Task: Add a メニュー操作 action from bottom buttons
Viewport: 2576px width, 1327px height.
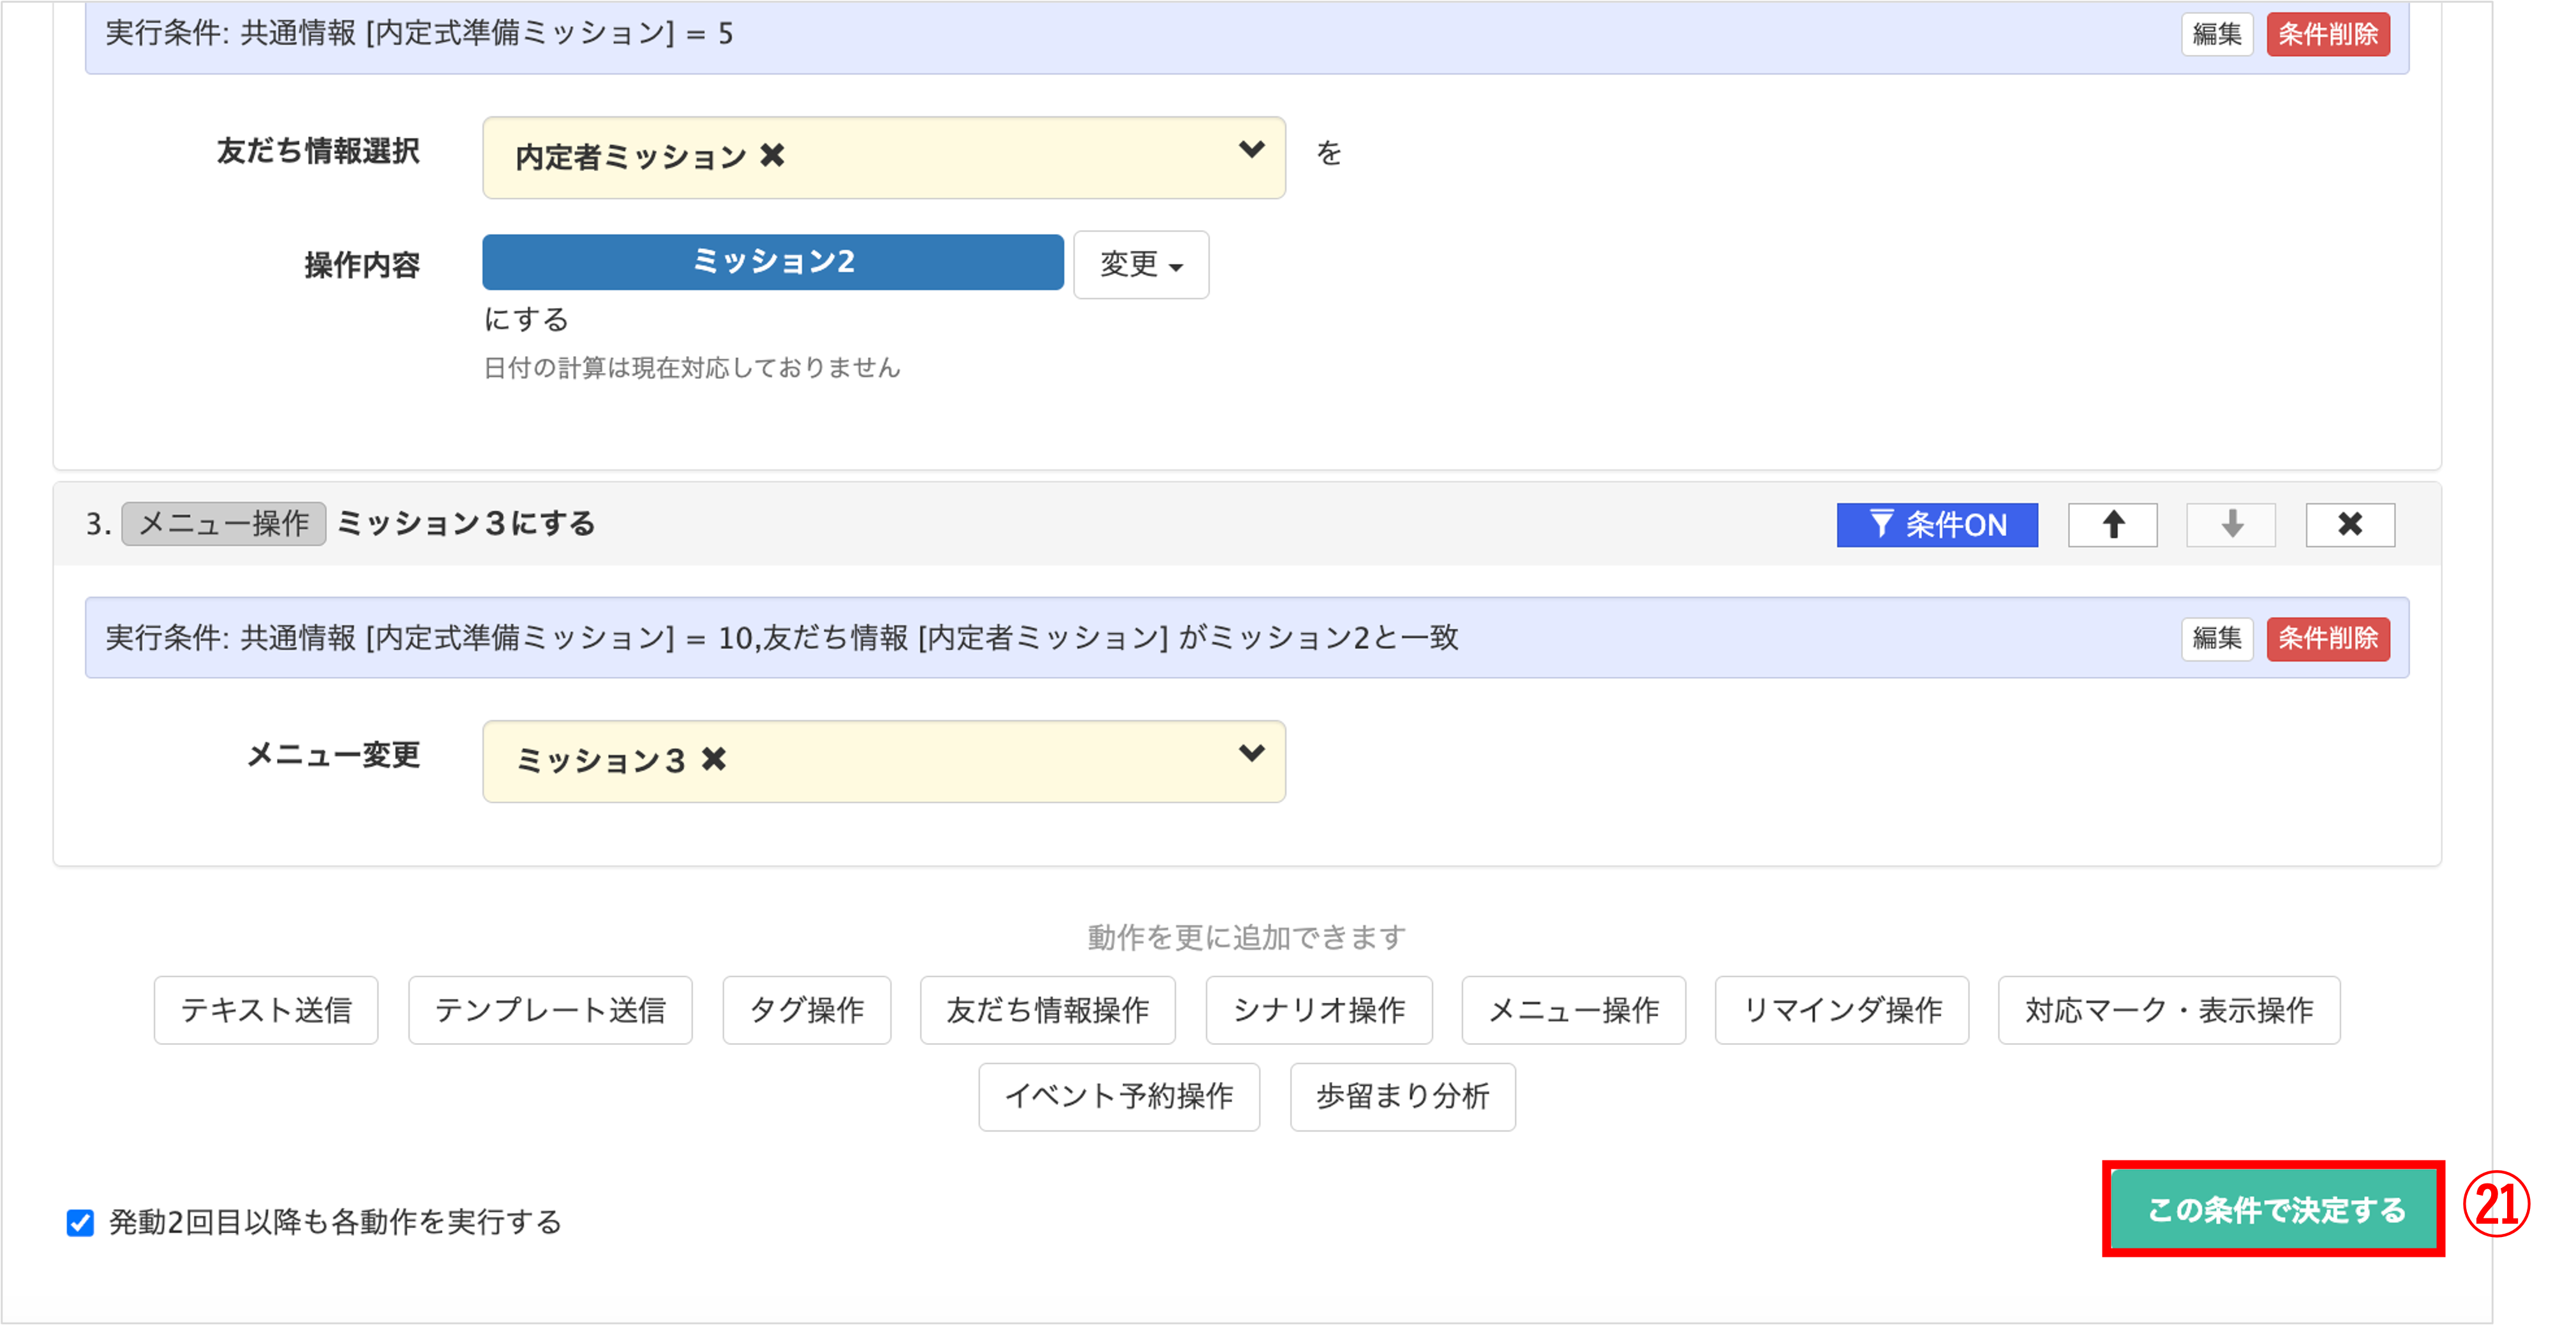Action: pyautogui.click(x=1574, y=1010)
